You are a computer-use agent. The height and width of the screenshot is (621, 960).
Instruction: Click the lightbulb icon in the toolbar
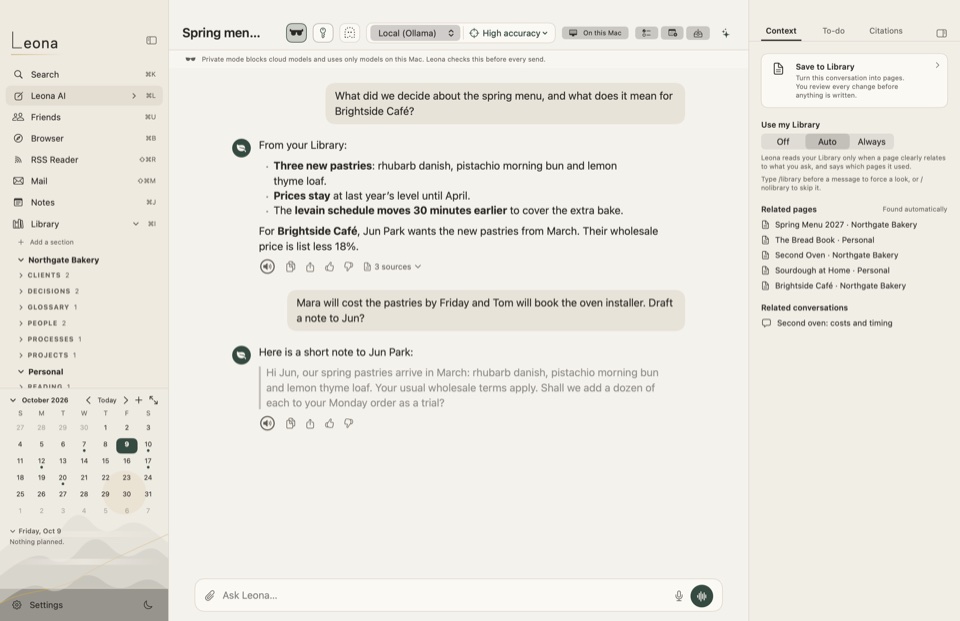[x=323, y=33]
